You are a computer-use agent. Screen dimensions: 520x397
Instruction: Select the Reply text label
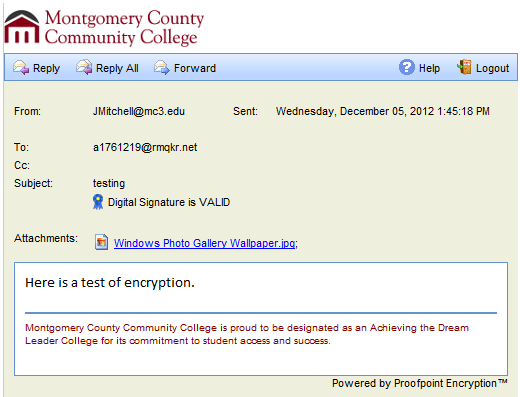(x=46, y=68)
